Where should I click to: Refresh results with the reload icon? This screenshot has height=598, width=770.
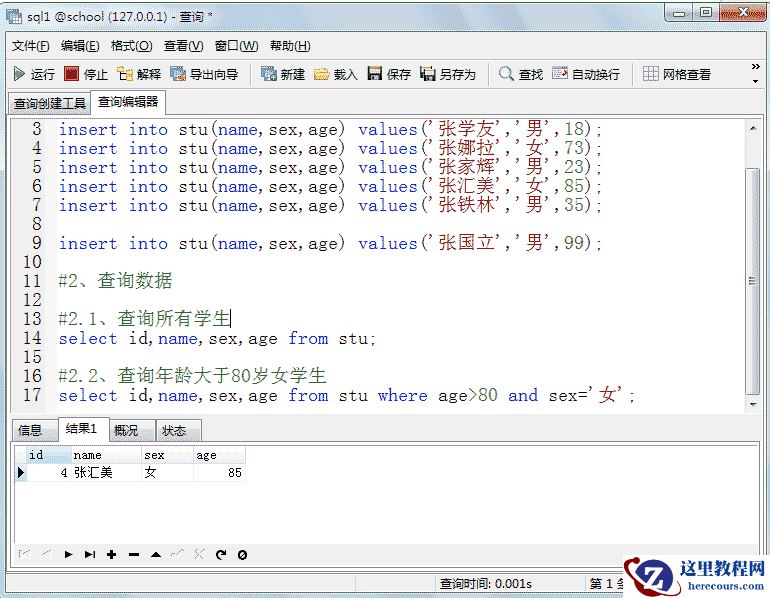point(221,554)
